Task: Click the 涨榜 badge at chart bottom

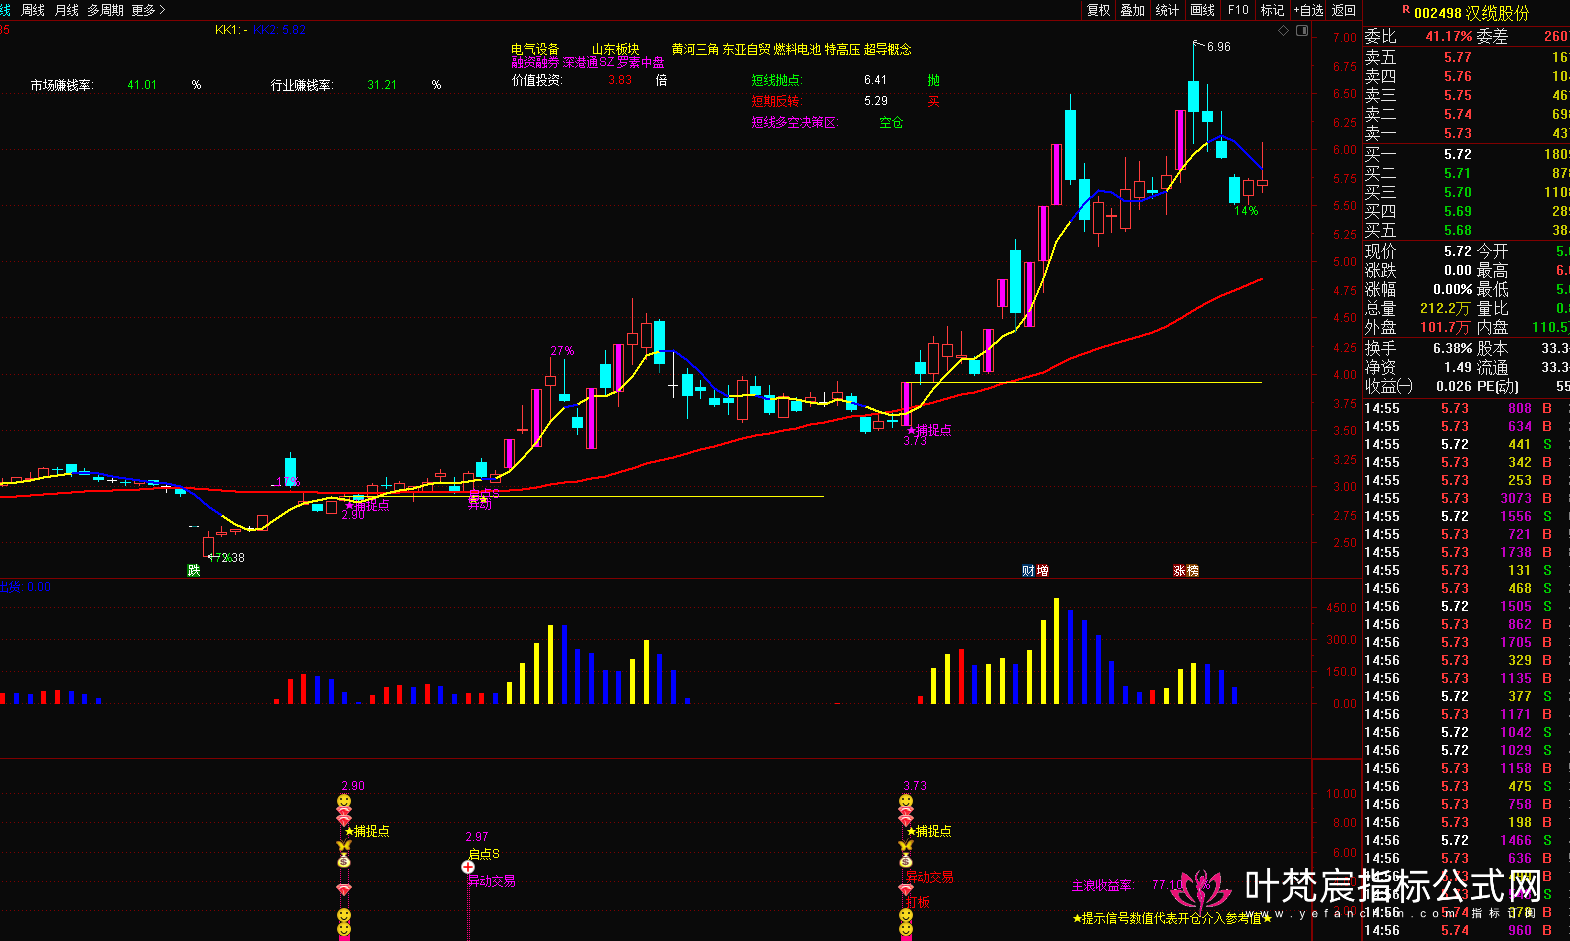Action: tap(1186, 570)
